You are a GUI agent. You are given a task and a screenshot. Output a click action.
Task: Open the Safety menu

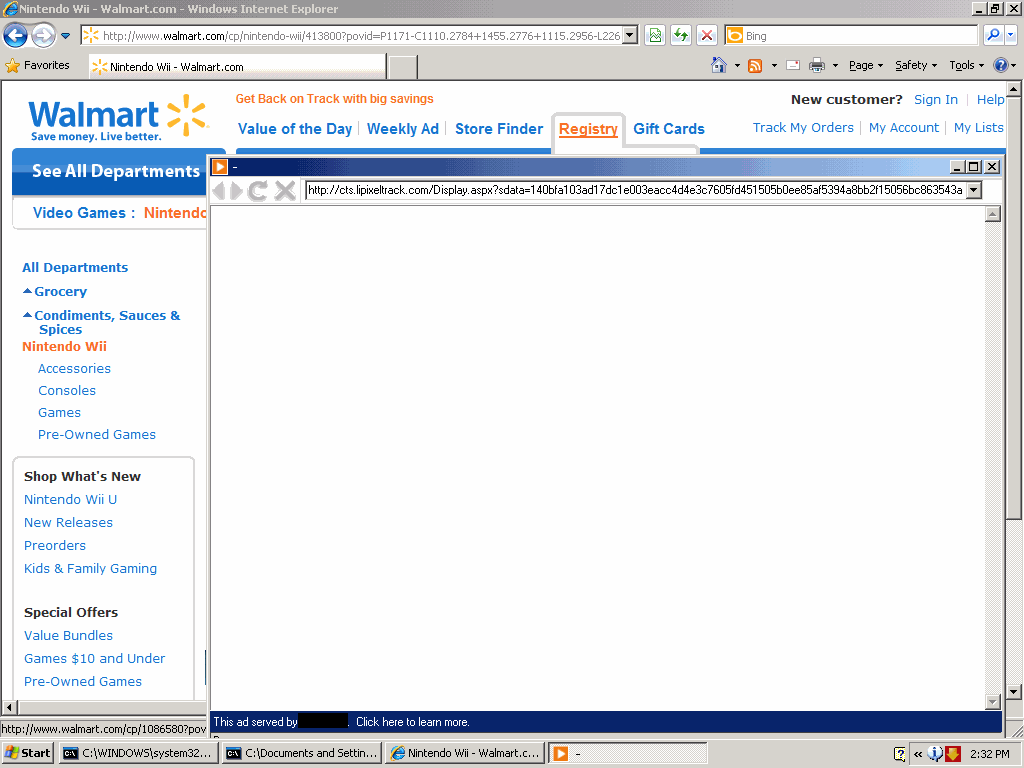pyautogui.click(x=916, y=65)
